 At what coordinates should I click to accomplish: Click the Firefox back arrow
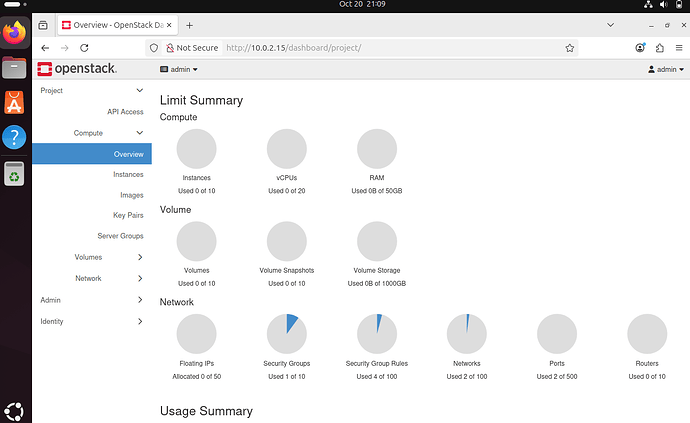pyautogui.click(x=45, y=48)
